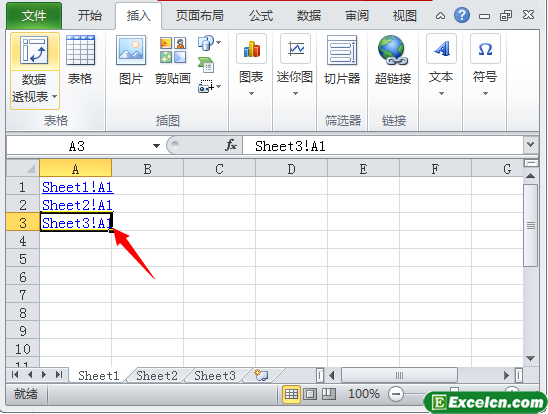The height and width of the screenshot is (414, 548).
Task: Click the zoom out minus button
Action: (x=396, y=394)
